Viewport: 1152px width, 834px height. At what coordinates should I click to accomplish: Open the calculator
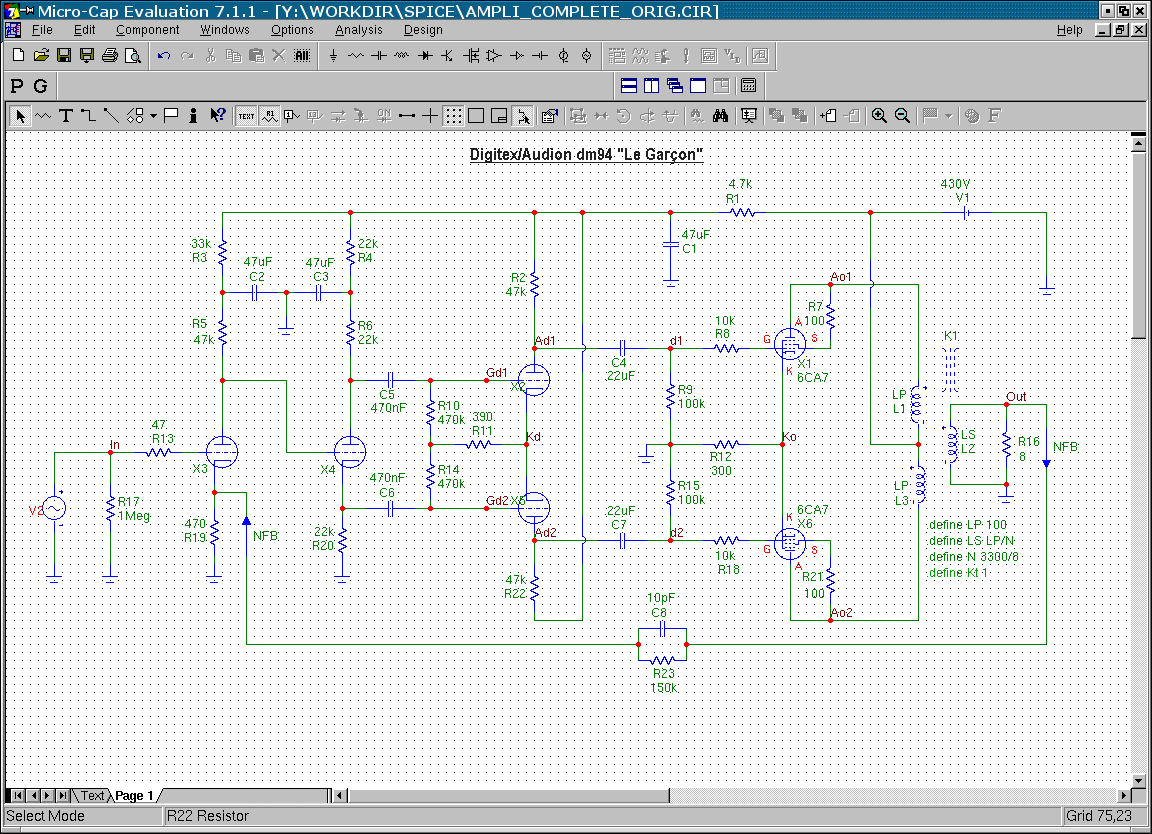749,85
